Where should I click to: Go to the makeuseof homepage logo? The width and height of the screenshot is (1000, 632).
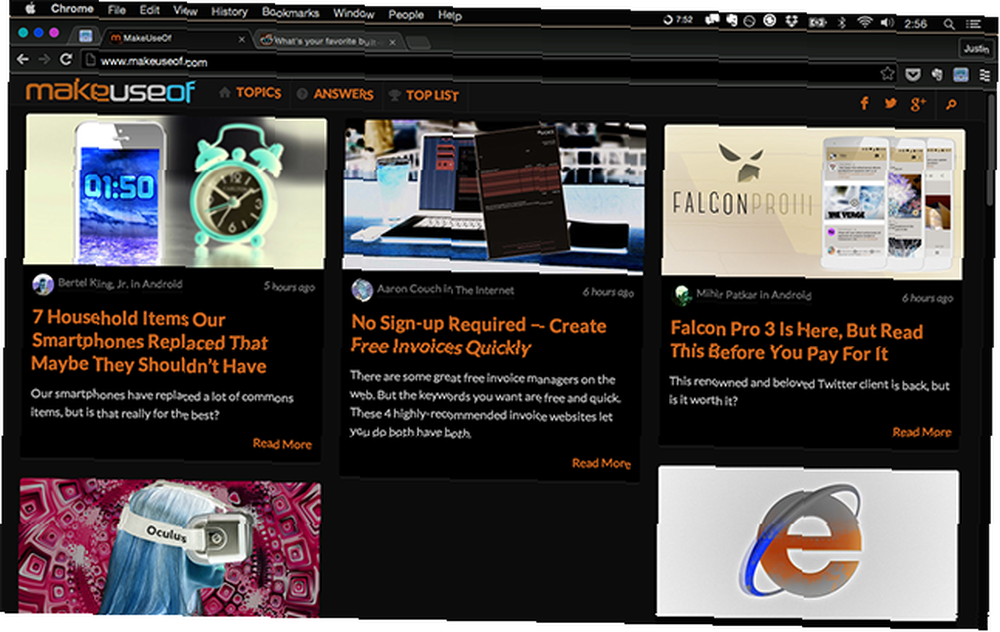tap(110, 91)
